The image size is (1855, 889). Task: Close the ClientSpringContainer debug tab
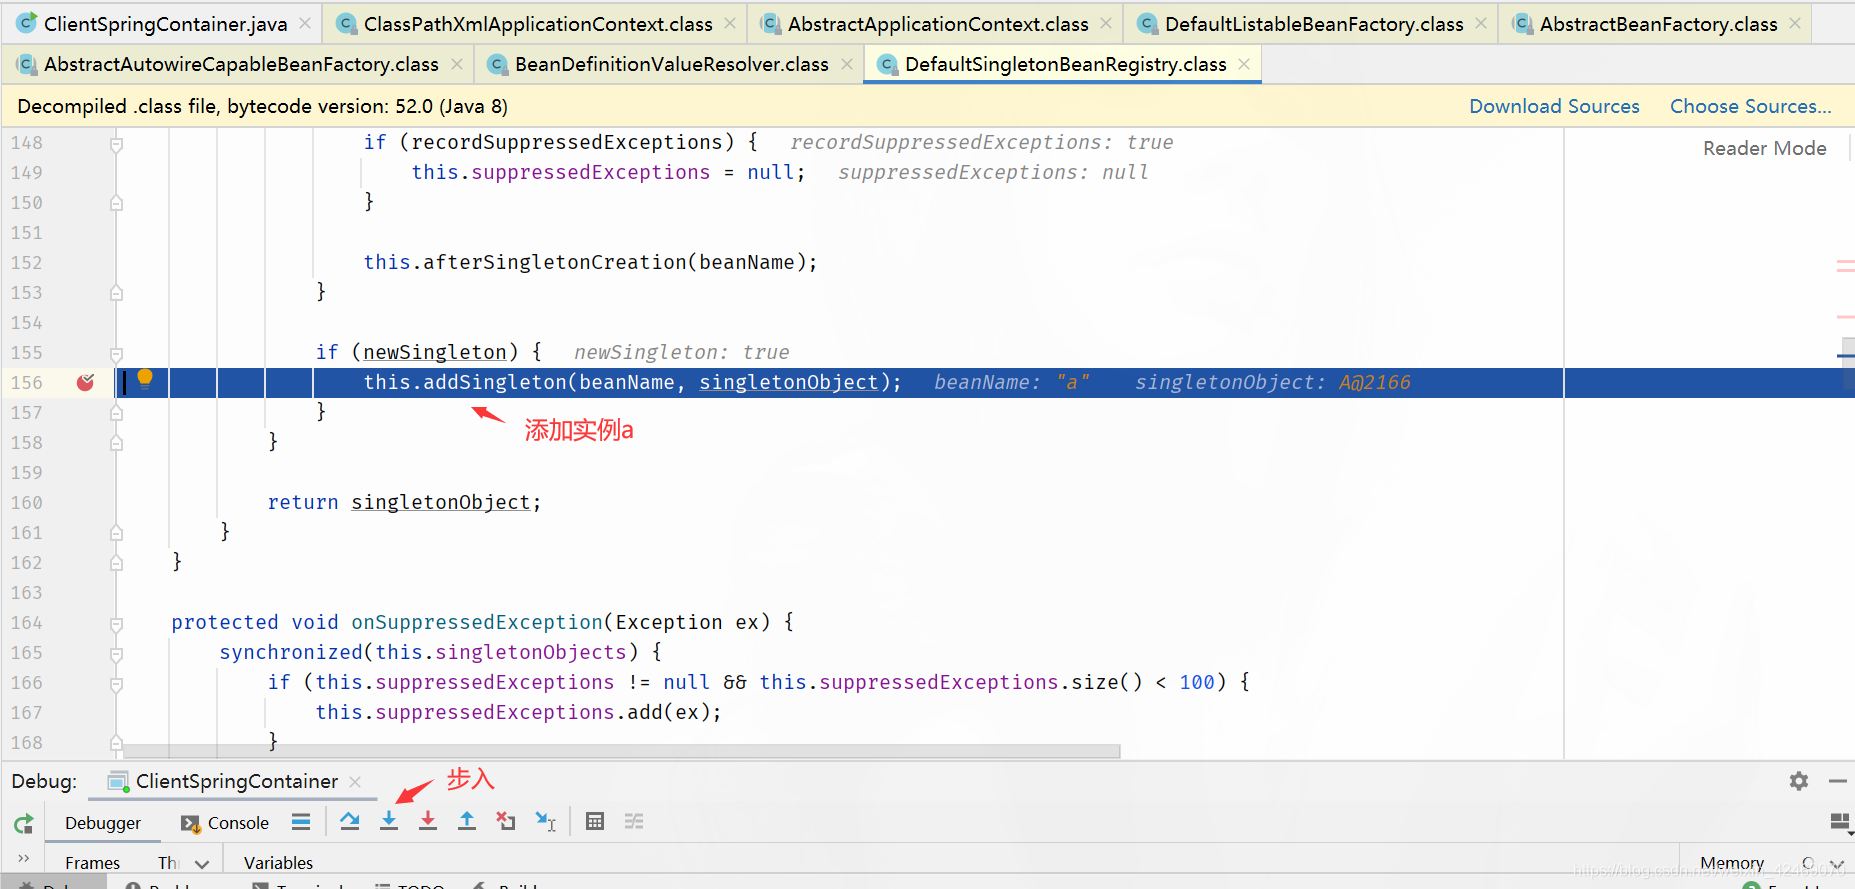click(x=355, y=782)
